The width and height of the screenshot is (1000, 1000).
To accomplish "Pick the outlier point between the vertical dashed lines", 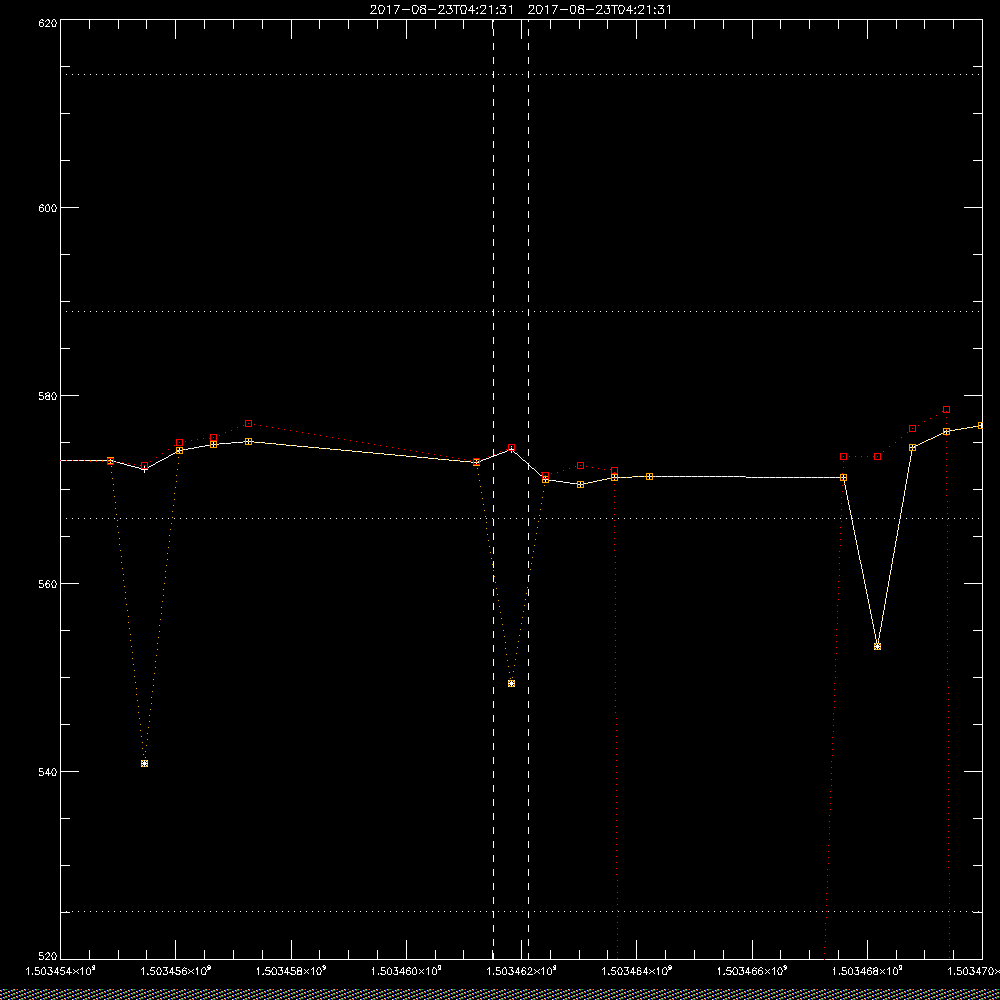I will (x=511, y=683).
